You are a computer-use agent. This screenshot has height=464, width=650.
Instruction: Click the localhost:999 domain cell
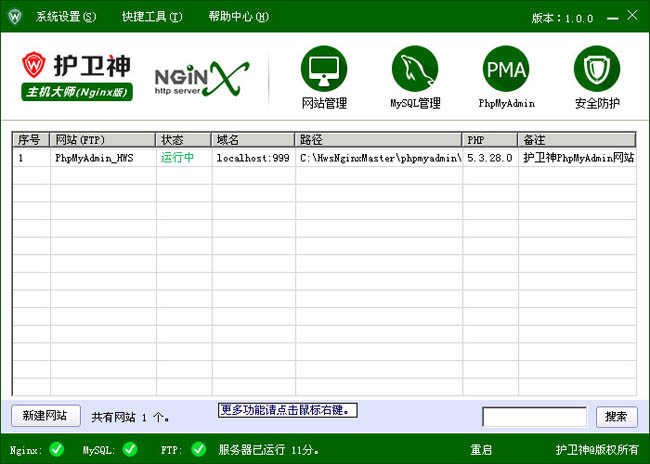(x=253, y=158)
